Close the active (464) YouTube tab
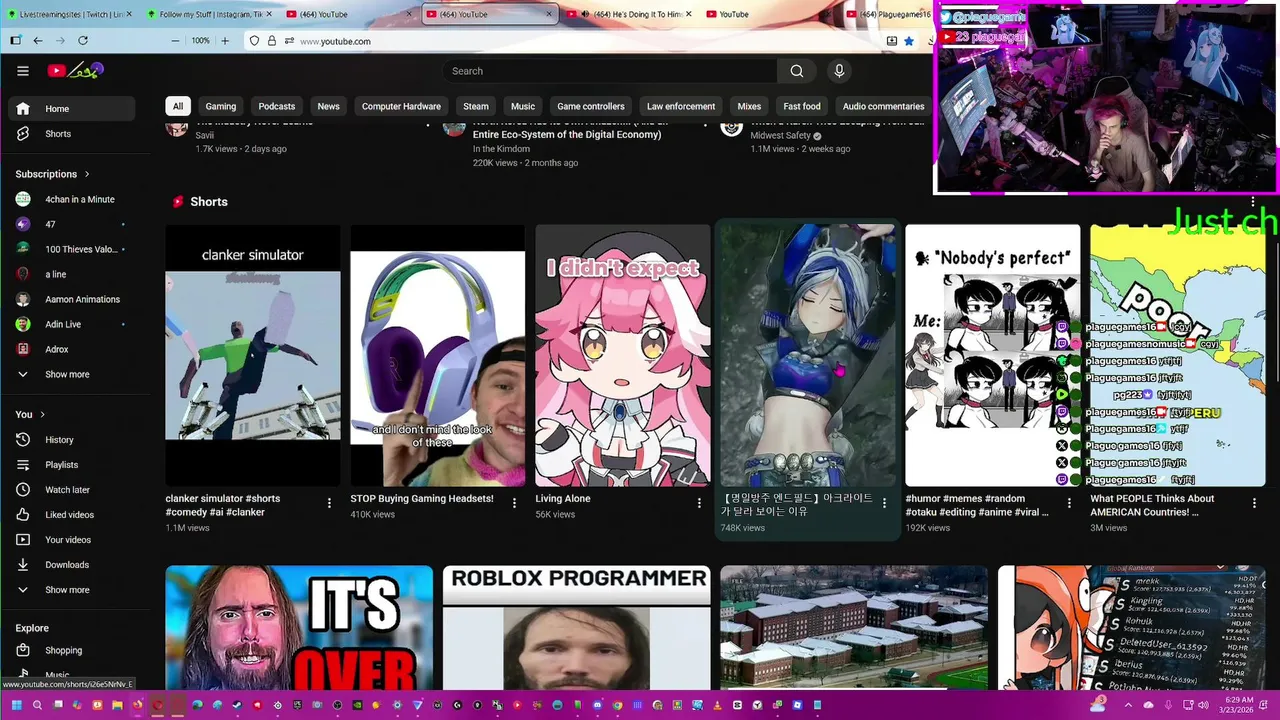Viewport: 1280px width, 720px height. tap(549, 14)
